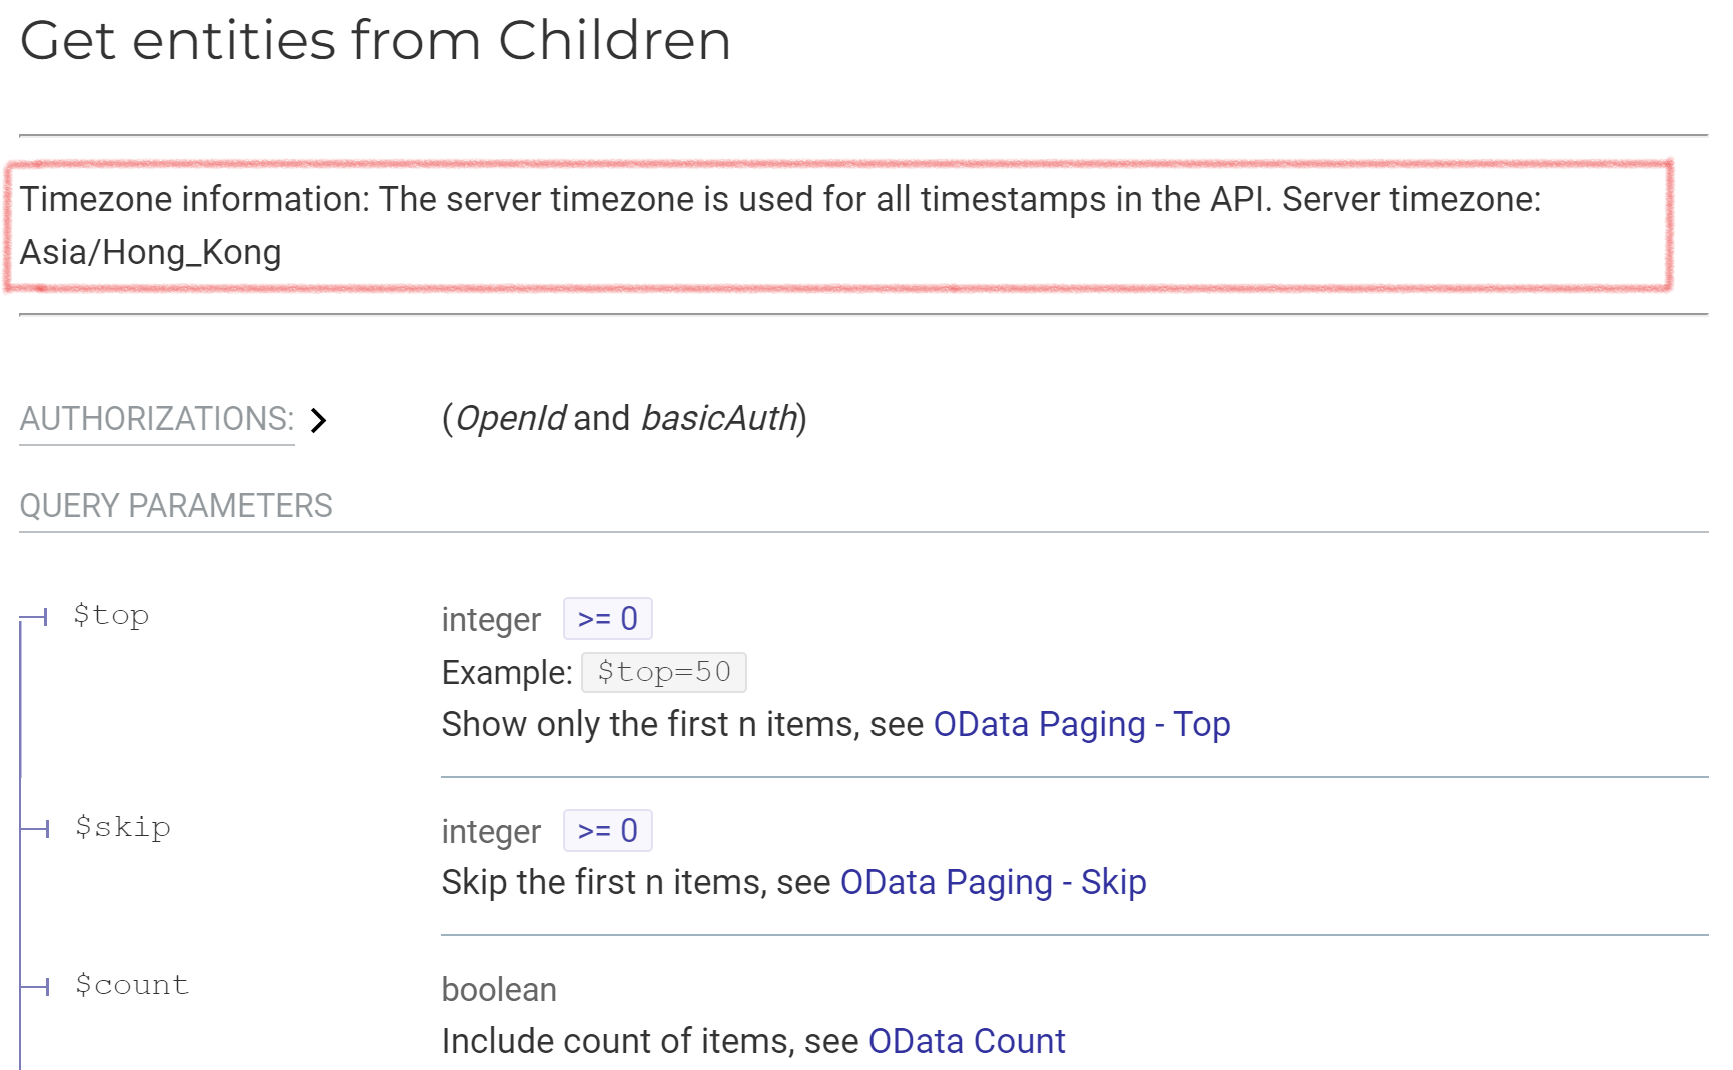Open the OData Paging - Top link
This screenshot has width=1733, height=1070.
[1081, 724]
